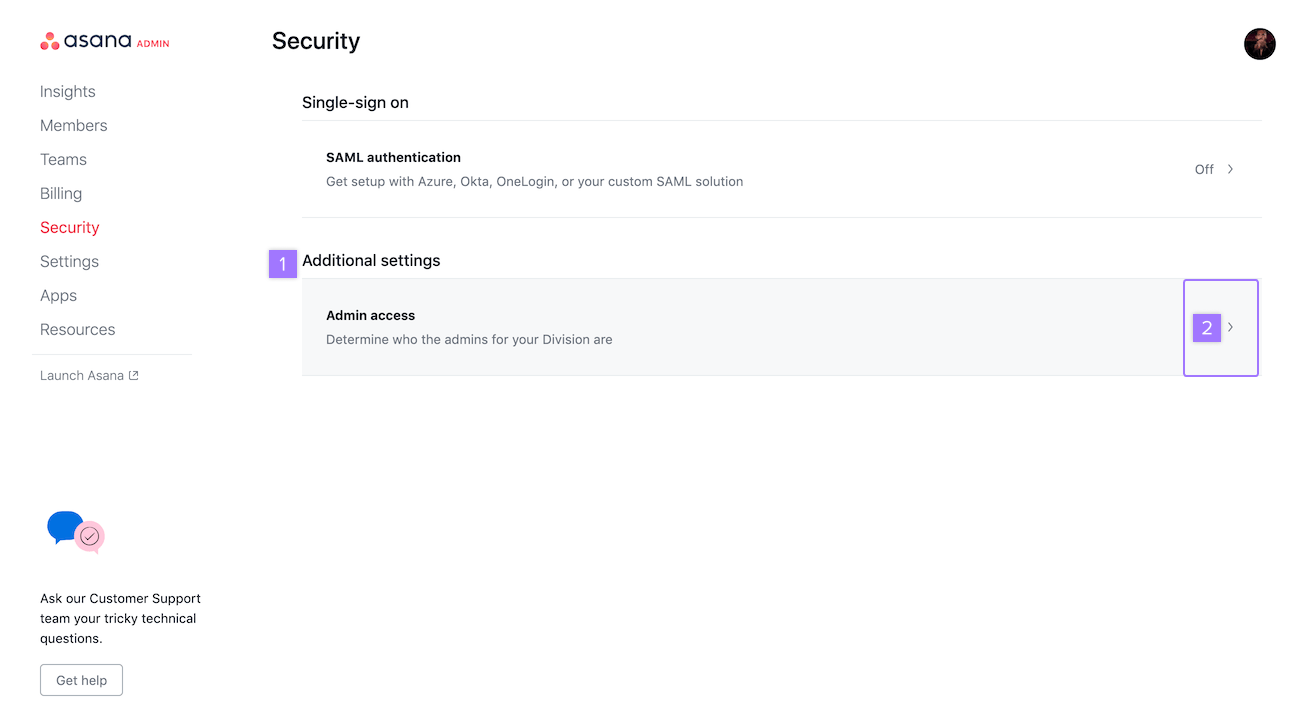This screenshot has height=728, width=1300.
Task: Go to Members in sidebar
Action: pos(74,126)
